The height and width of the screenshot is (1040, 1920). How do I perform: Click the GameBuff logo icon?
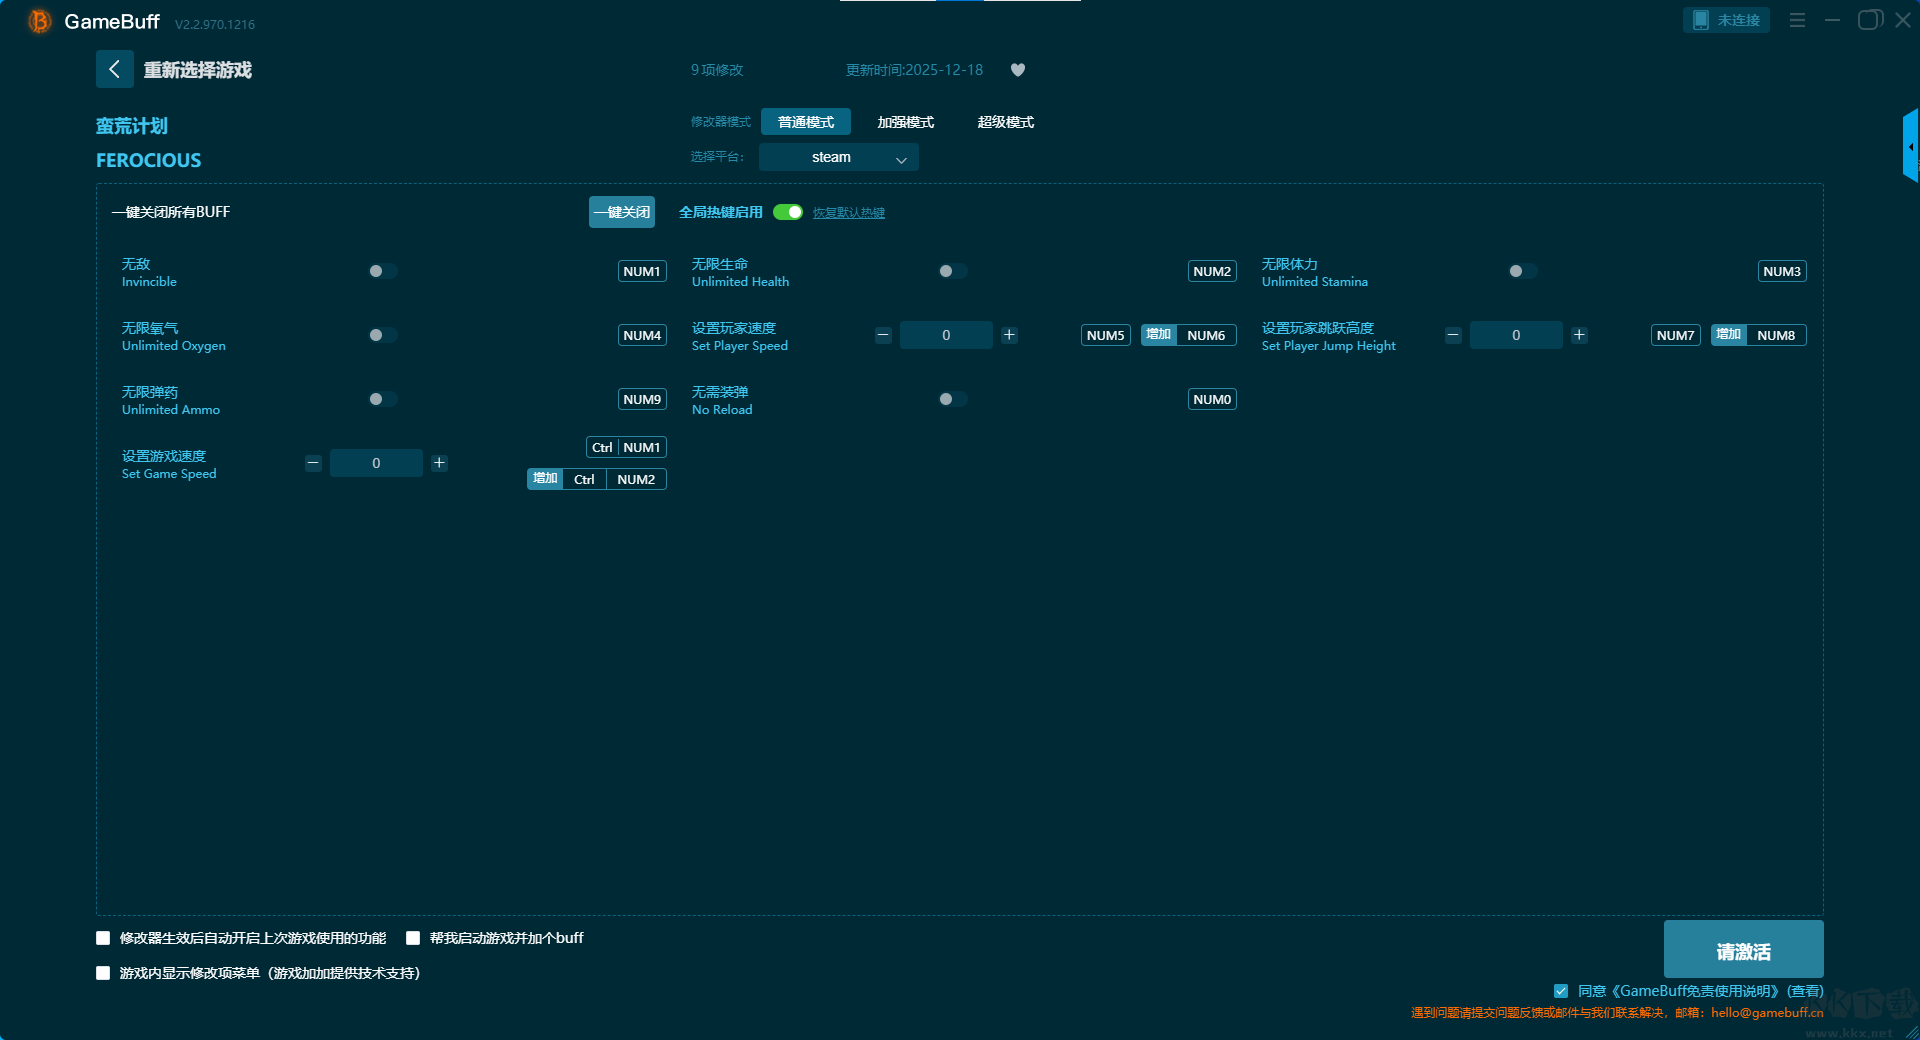(39, 21)
